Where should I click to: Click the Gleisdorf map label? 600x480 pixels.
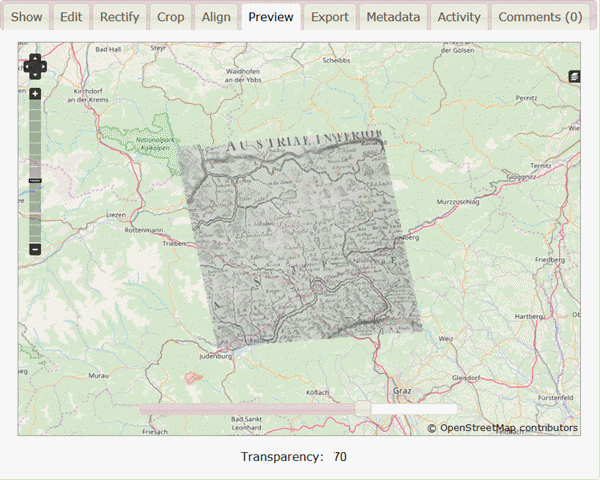pyautogui.click(x=466, y=378)
